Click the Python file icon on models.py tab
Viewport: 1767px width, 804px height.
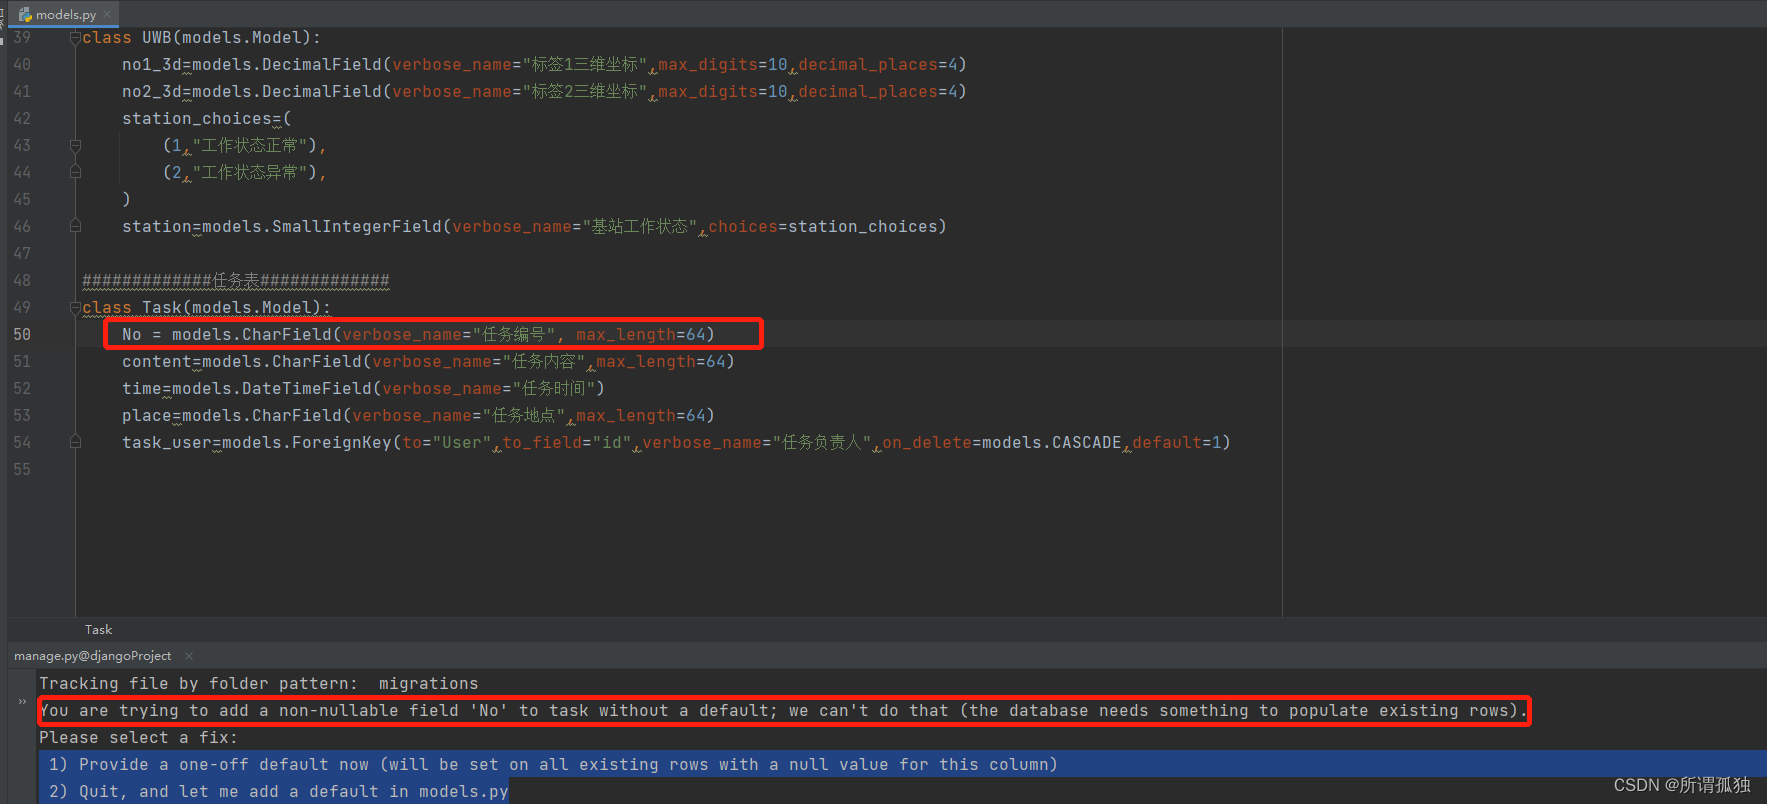25,14
